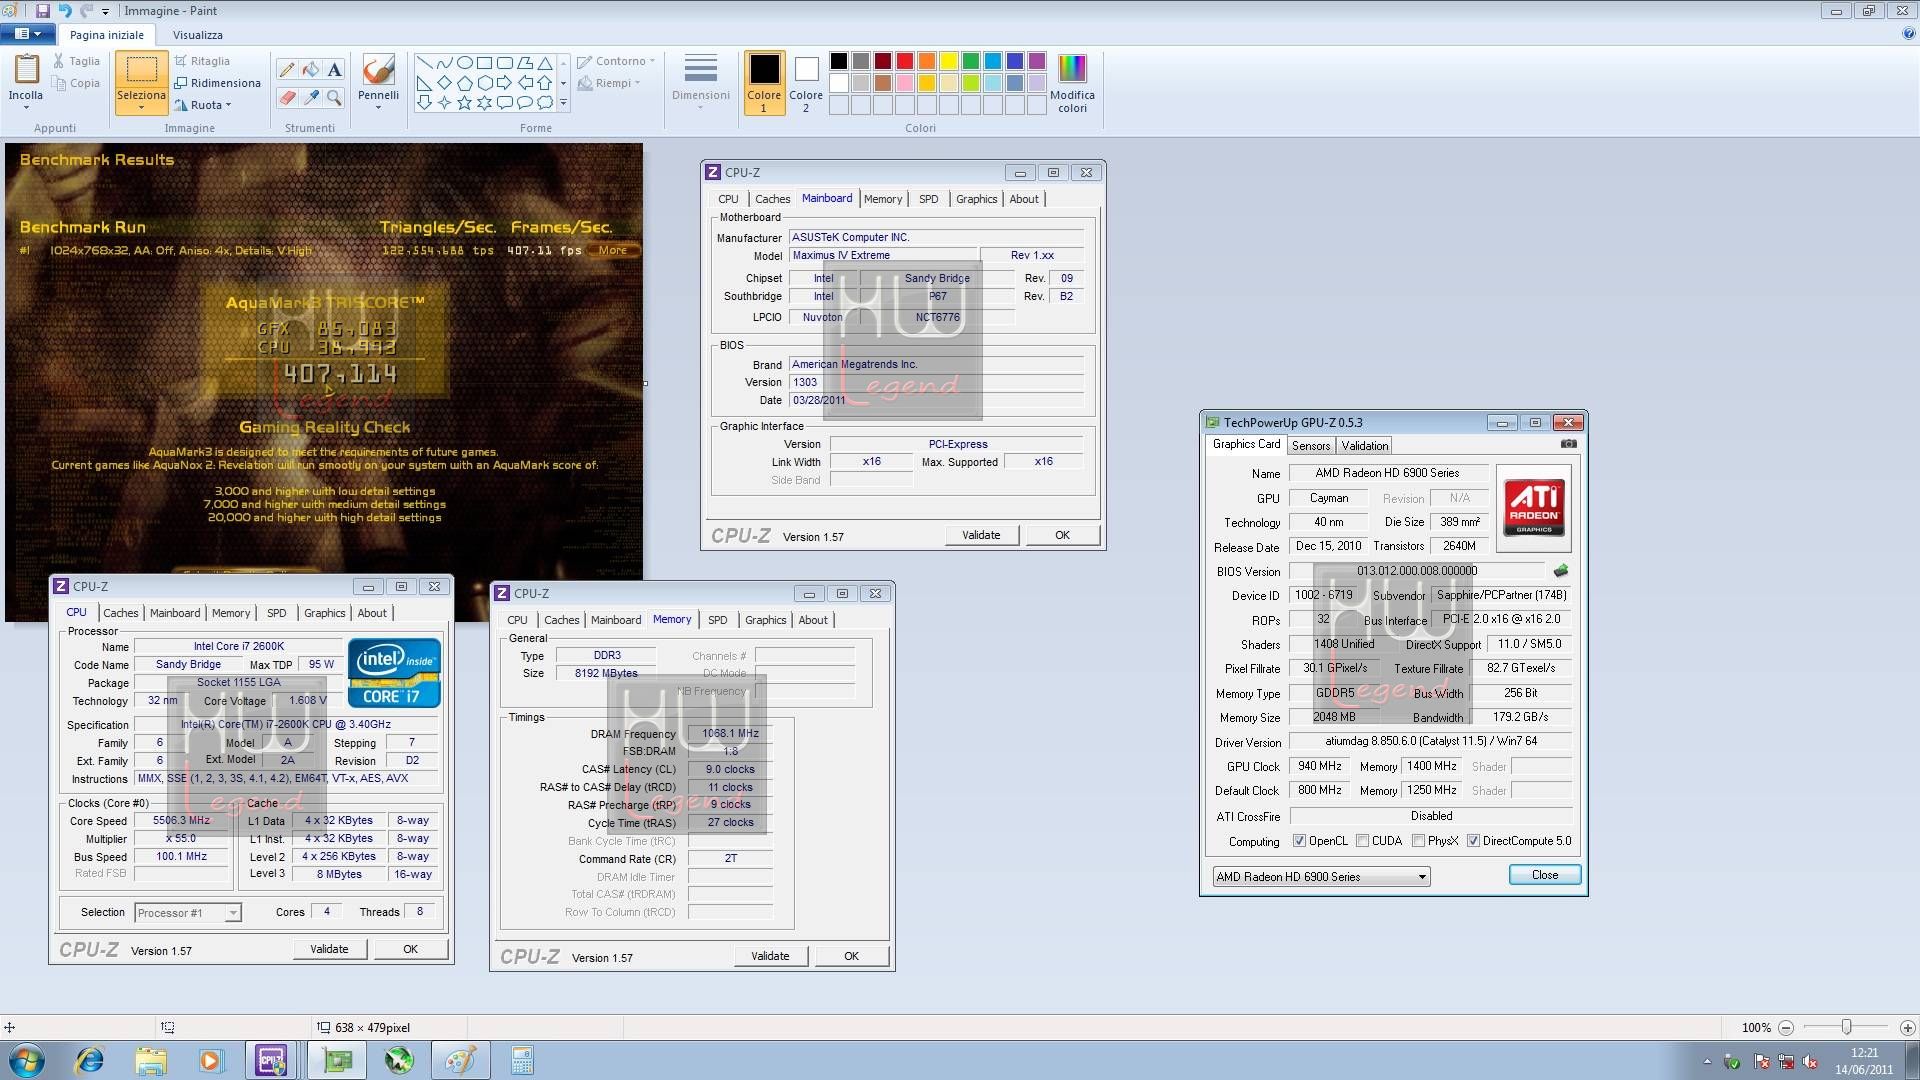1920x1080 pixels.
Task: Pick the five-point star shape
Action: (464, 102)
